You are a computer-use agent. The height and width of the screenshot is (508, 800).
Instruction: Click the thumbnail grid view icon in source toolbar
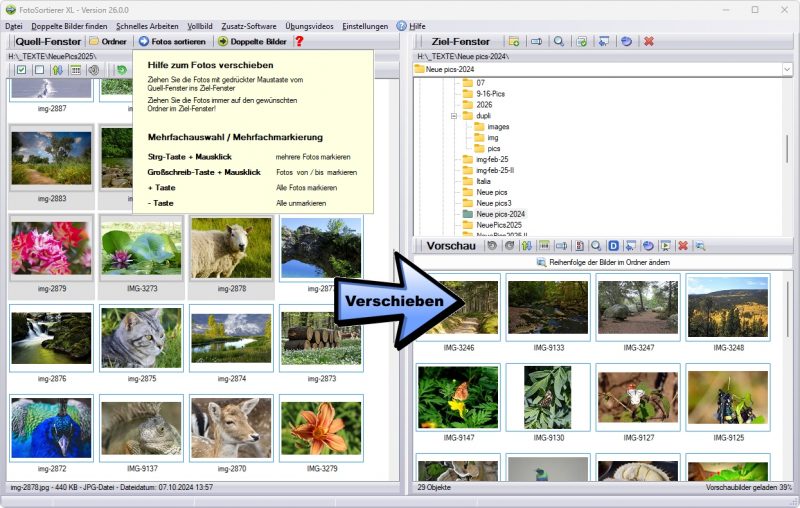[x=76, y=70]
